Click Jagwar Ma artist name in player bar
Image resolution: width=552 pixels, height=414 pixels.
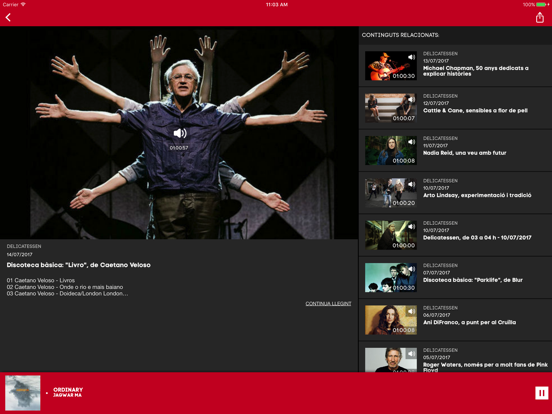(67, 395)
